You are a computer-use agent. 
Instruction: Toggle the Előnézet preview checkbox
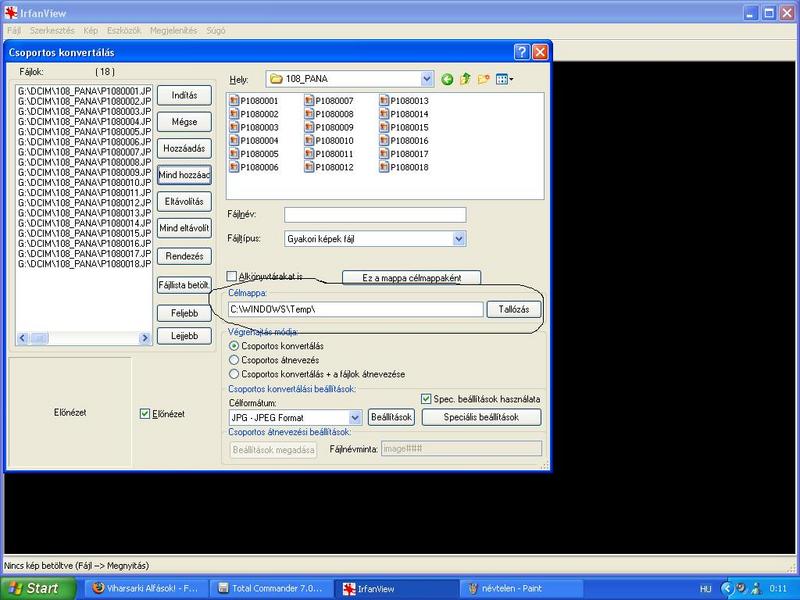[145, 413]
